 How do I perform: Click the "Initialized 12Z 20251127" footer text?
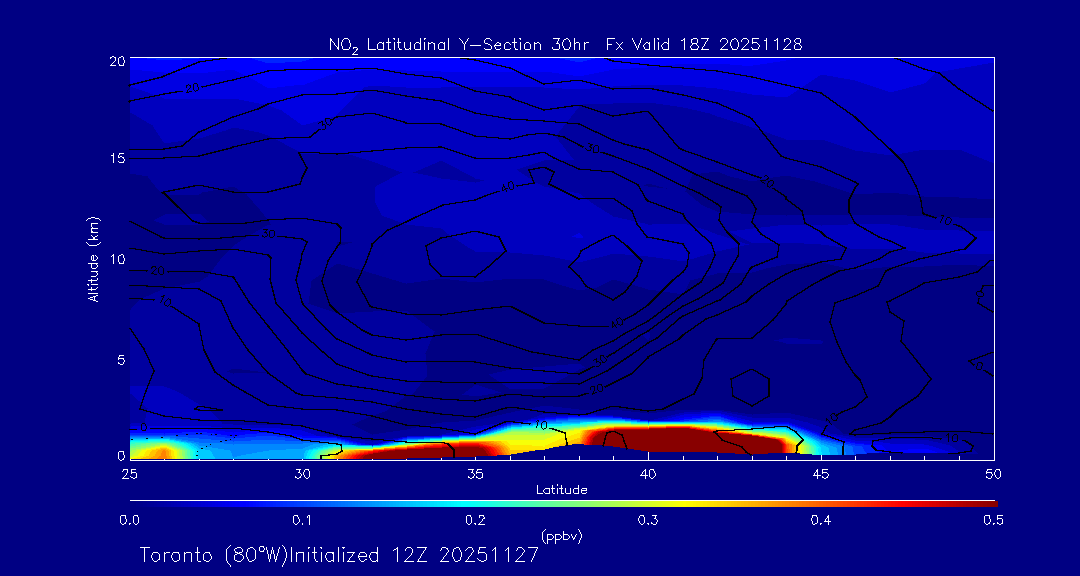412,555
